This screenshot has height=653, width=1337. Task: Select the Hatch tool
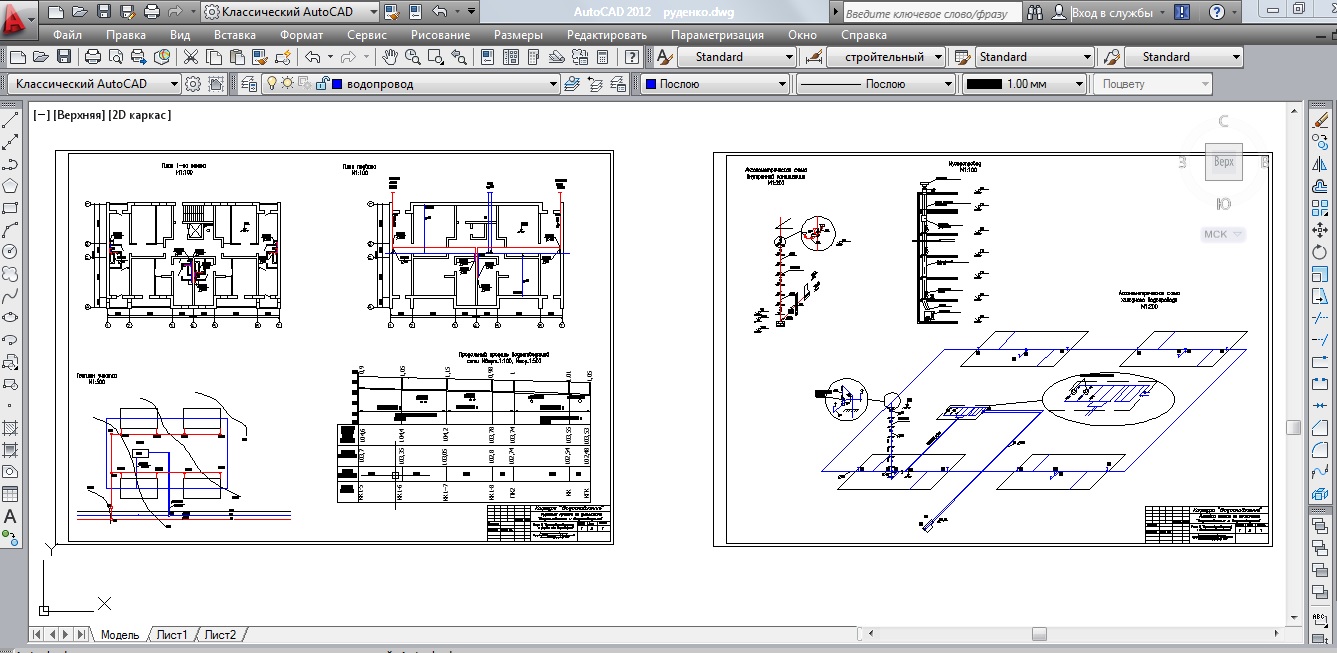10,428
